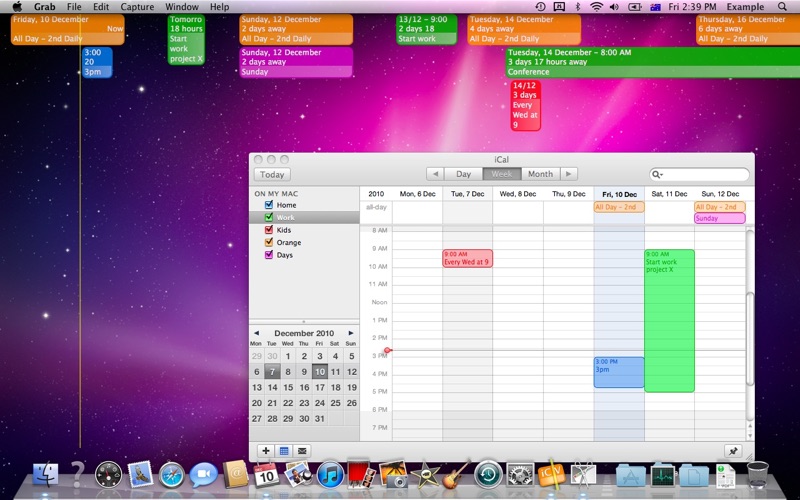Open Photo Booth from the Dock
The image size is (800, 500).
pyautogui.click(x=361, y=473)
